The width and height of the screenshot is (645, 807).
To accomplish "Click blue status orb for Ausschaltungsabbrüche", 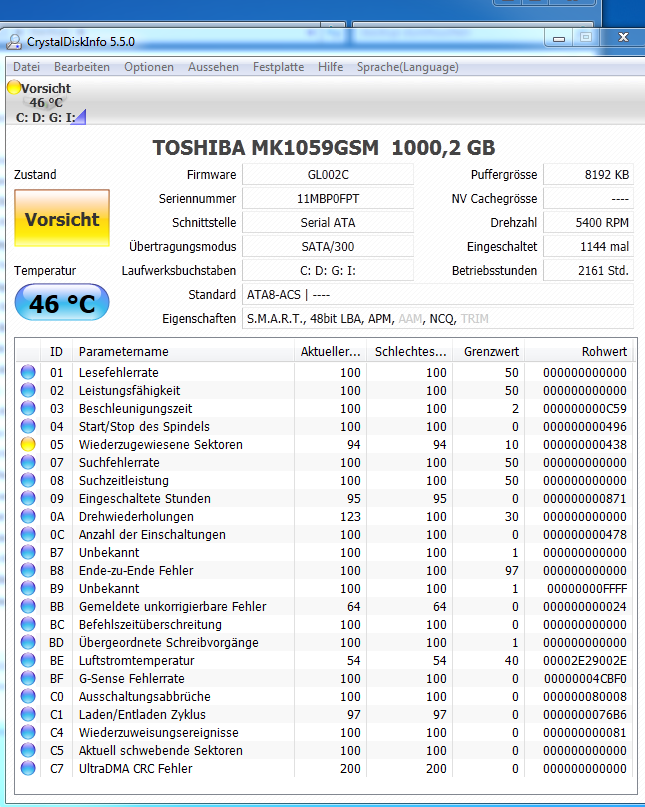I will (28, 696).
